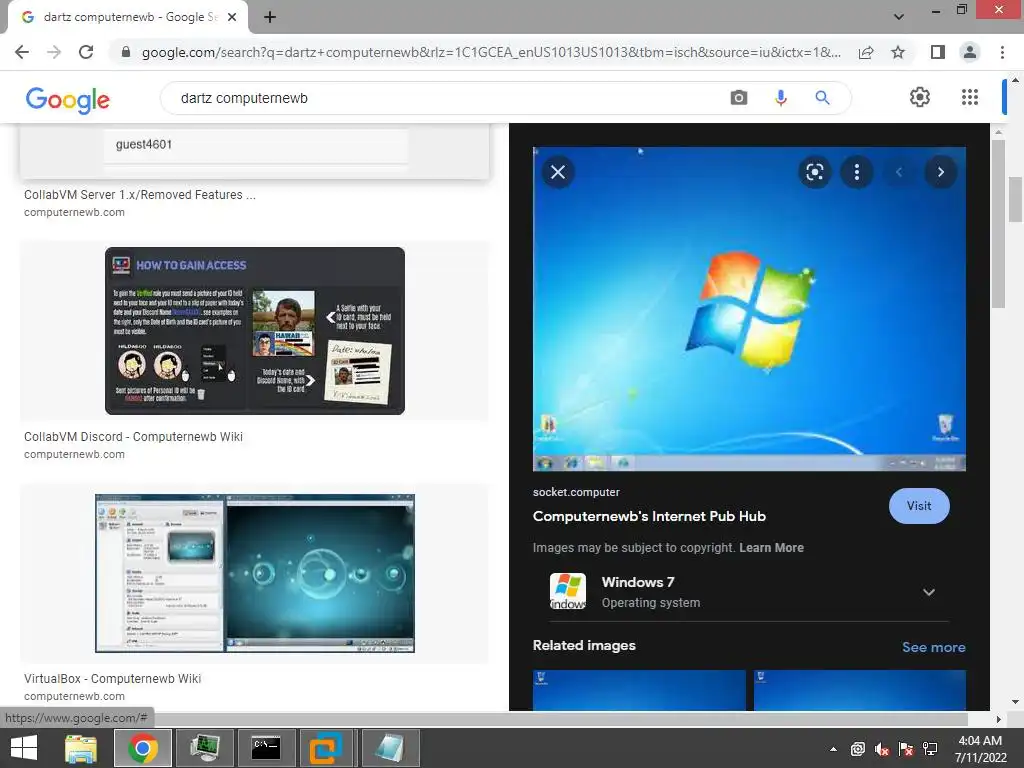Open the first related image thumbnail
The height and width of the screenshot is (768, 1024).
pos(639,690)
